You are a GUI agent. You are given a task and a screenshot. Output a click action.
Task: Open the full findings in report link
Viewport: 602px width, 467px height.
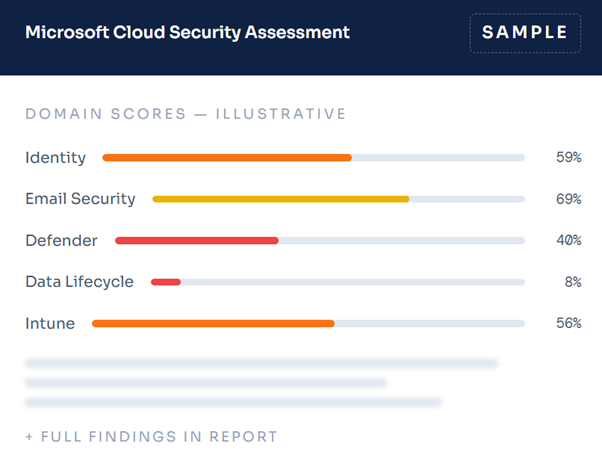(151, 436)
